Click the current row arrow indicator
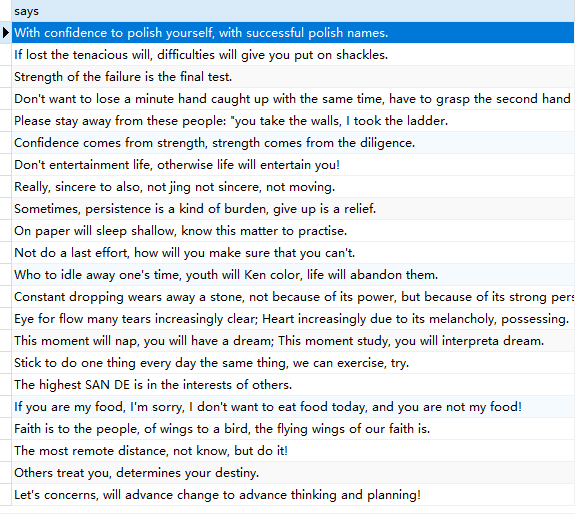Viewport: 575px width, 514px height. [x=6, y=33]
